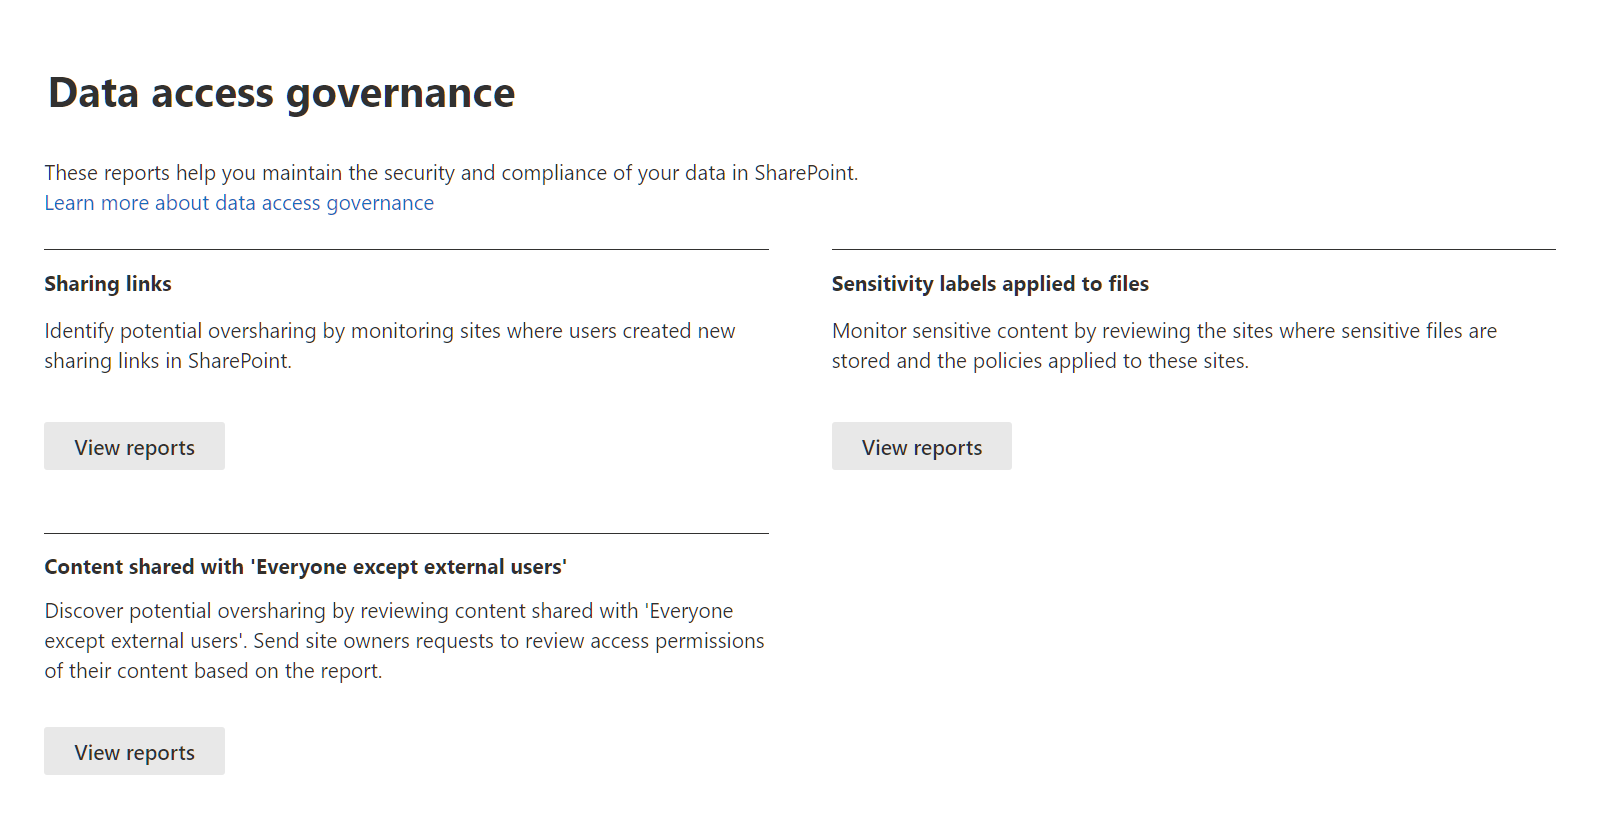Click the 'Monitor sensitive content by reviewing' text line
The image size is (1597, 837).
point(1163,331)
